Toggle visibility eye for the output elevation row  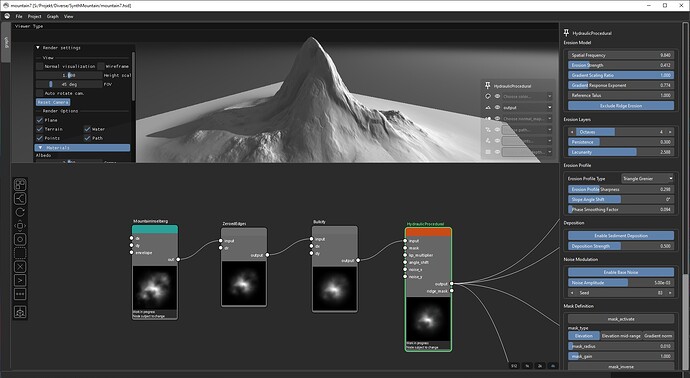(x=497, y=107)
